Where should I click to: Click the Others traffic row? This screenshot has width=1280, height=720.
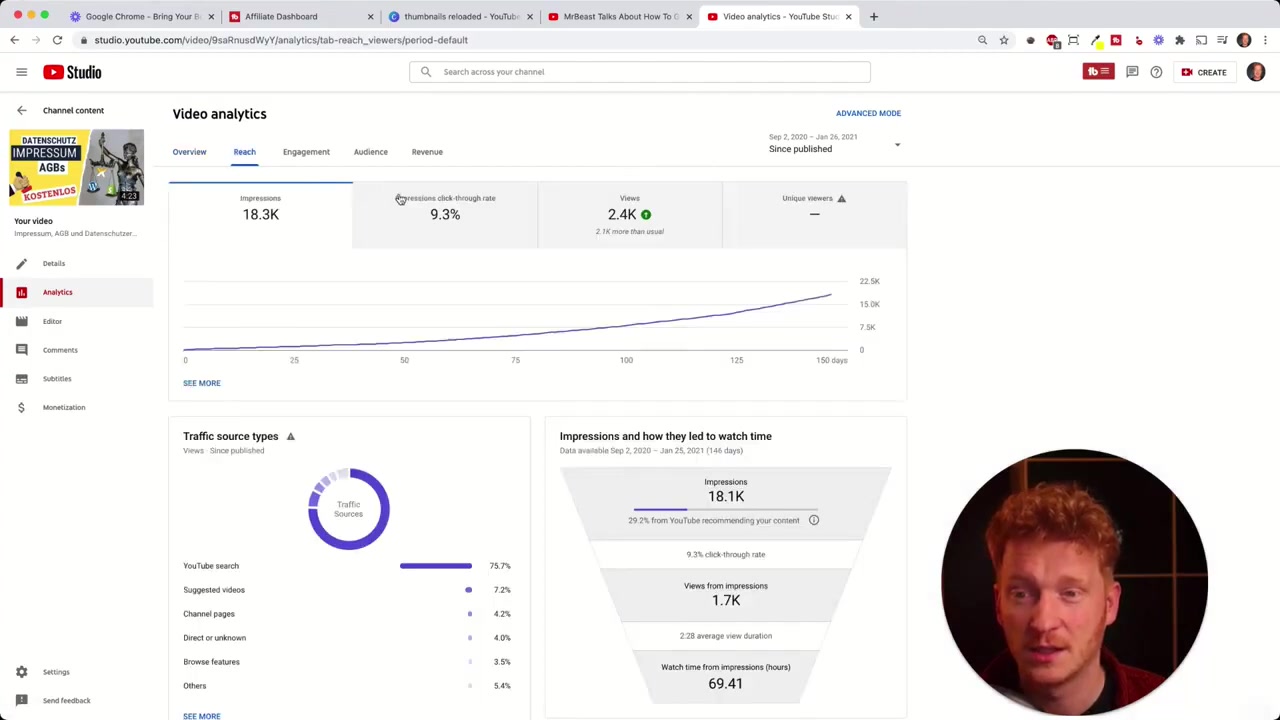(x=347, y=686)
